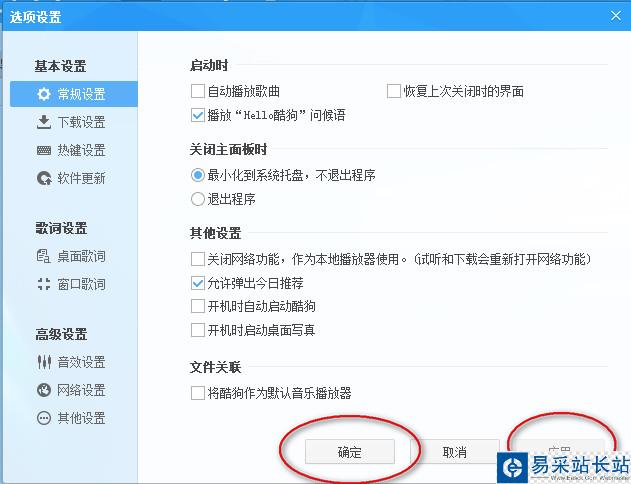631x484 pixels.
Task: Select 最小化到系统托盘，不退出程序 radio option
Action: tap(198, 175)
